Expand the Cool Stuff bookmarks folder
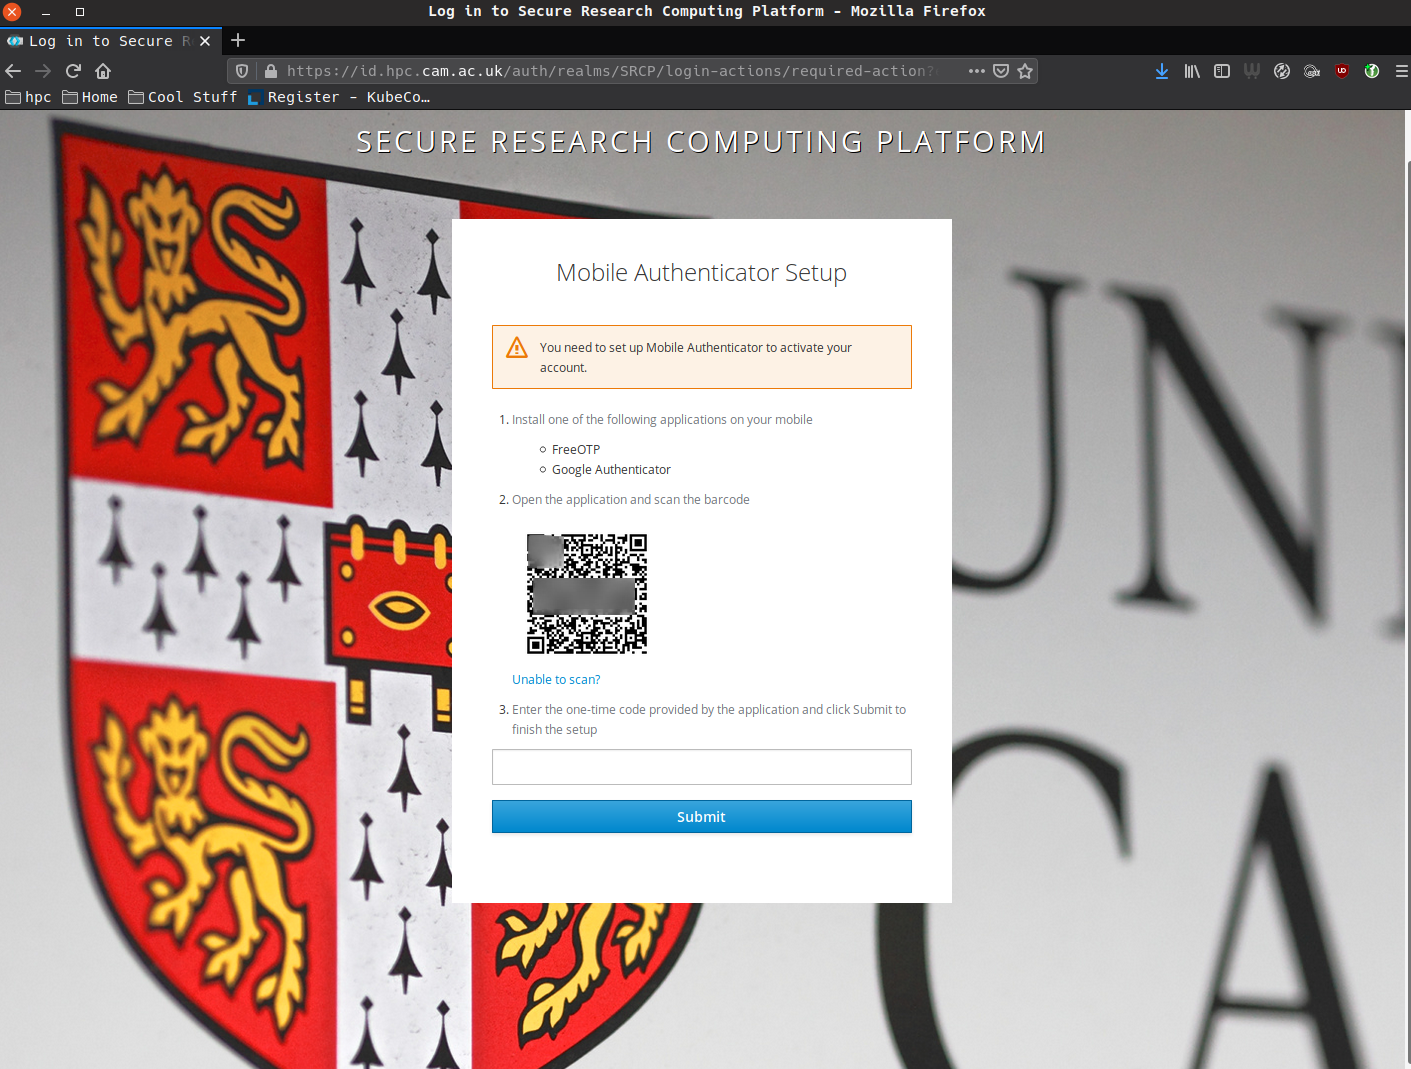The width and height of the screenshot is (1411, 1069). (183, 97)
